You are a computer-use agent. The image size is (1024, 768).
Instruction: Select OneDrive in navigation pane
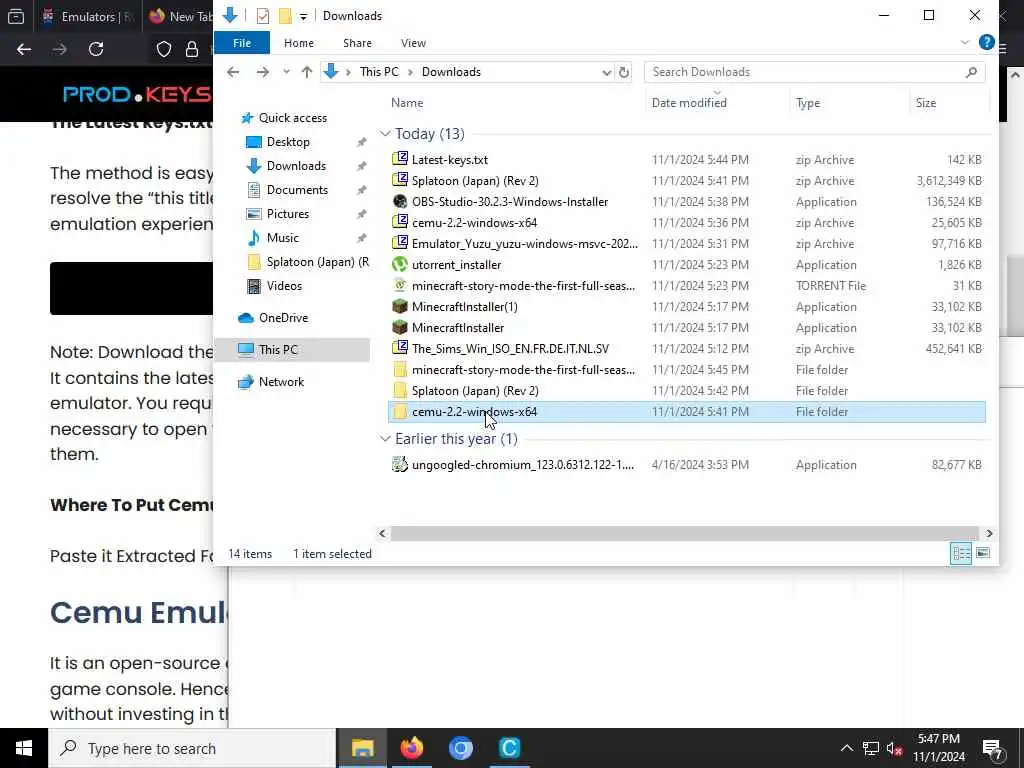283,318
